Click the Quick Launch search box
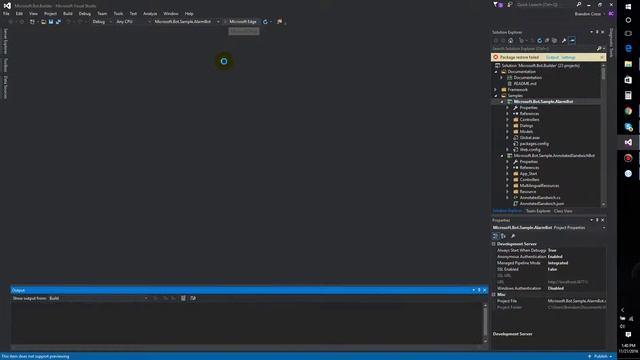This screenshot has width=640, height=360. [x=549, y=4]
